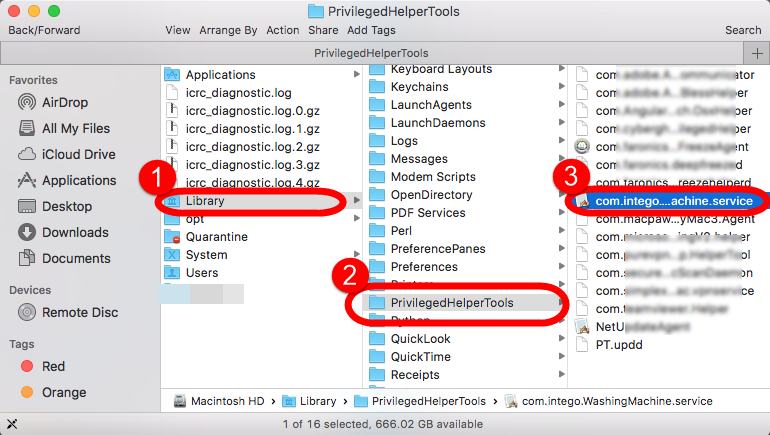
Task: Expand the QuickLook folder arrow
Action: [561, 338]
